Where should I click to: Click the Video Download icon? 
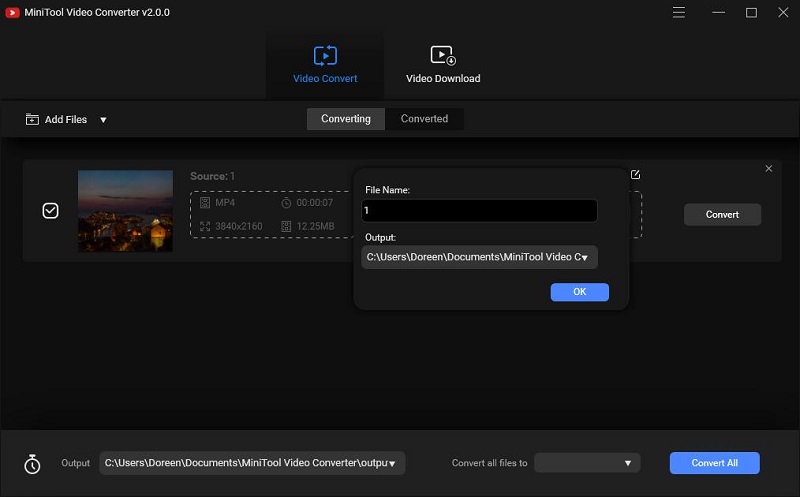coord(443,56)
